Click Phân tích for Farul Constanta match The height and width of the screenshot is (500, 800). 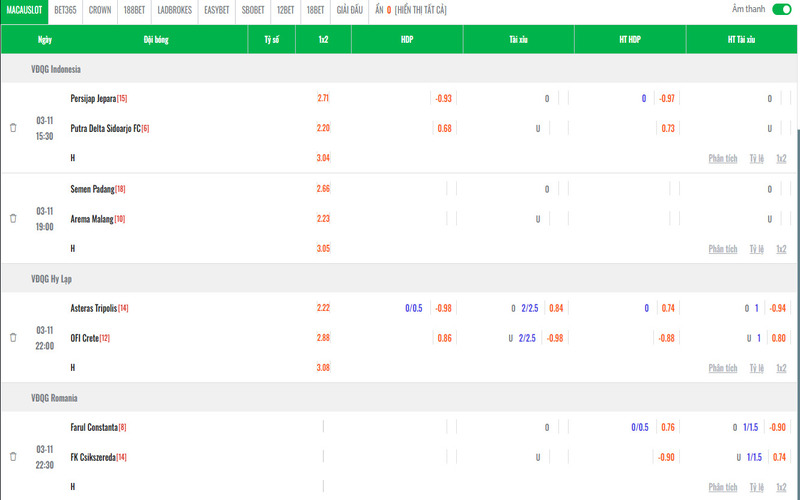pos(722,487)
